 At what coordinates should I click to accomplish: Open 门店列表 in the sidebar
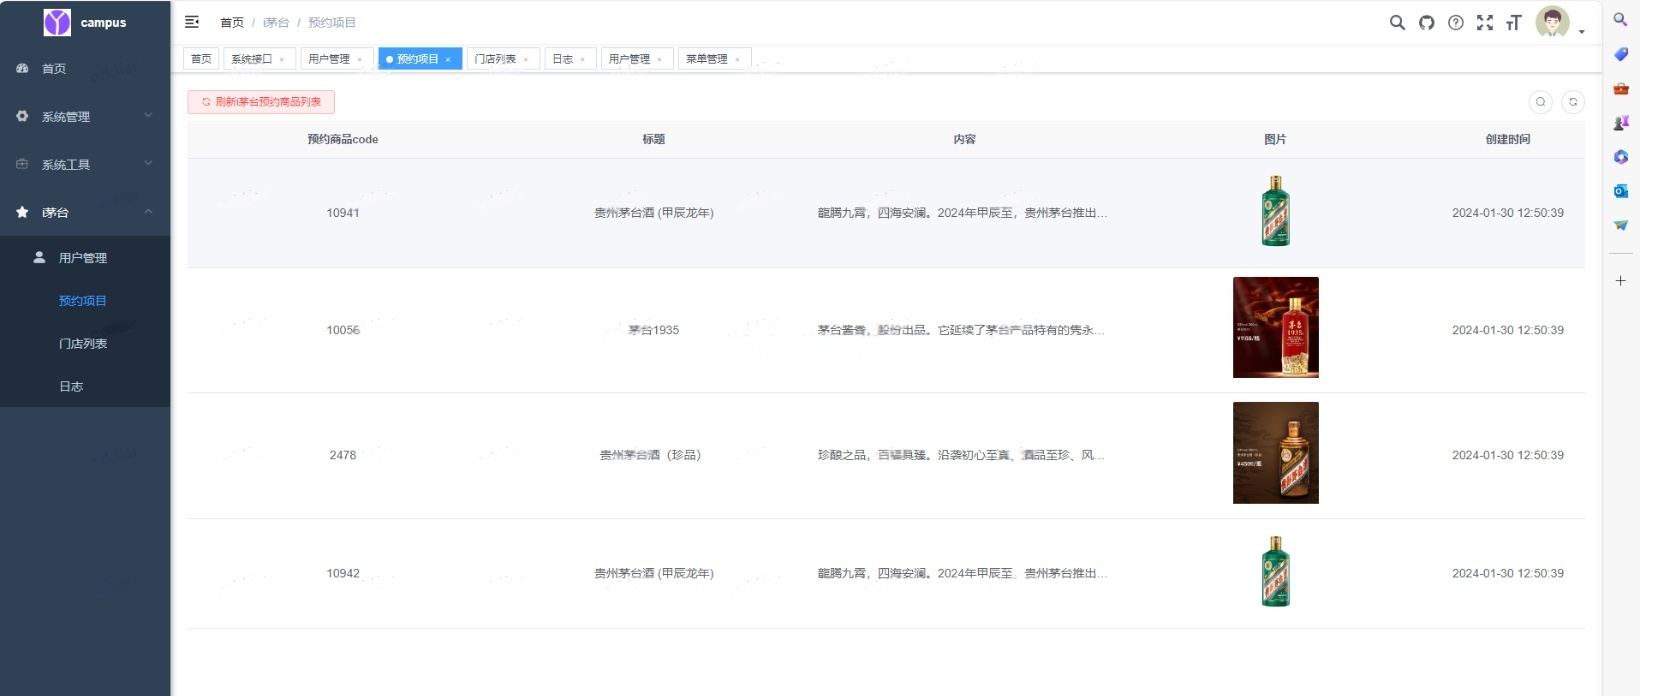click(85, 344)
